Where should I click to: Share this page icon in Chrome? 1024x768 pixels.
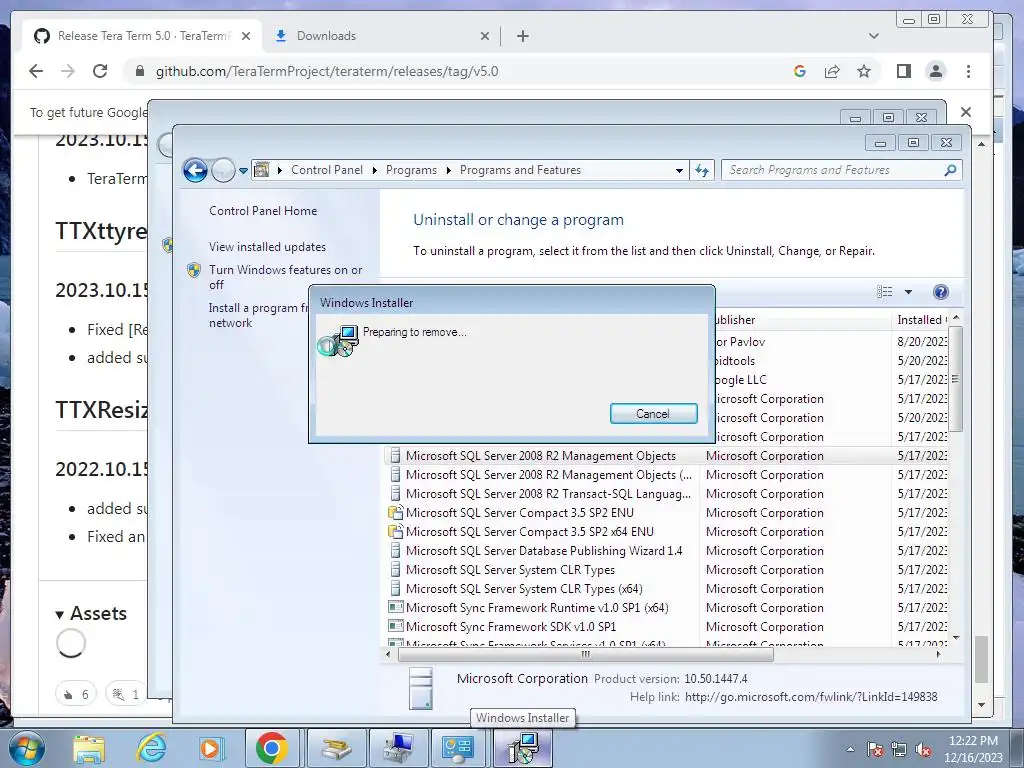832,71
